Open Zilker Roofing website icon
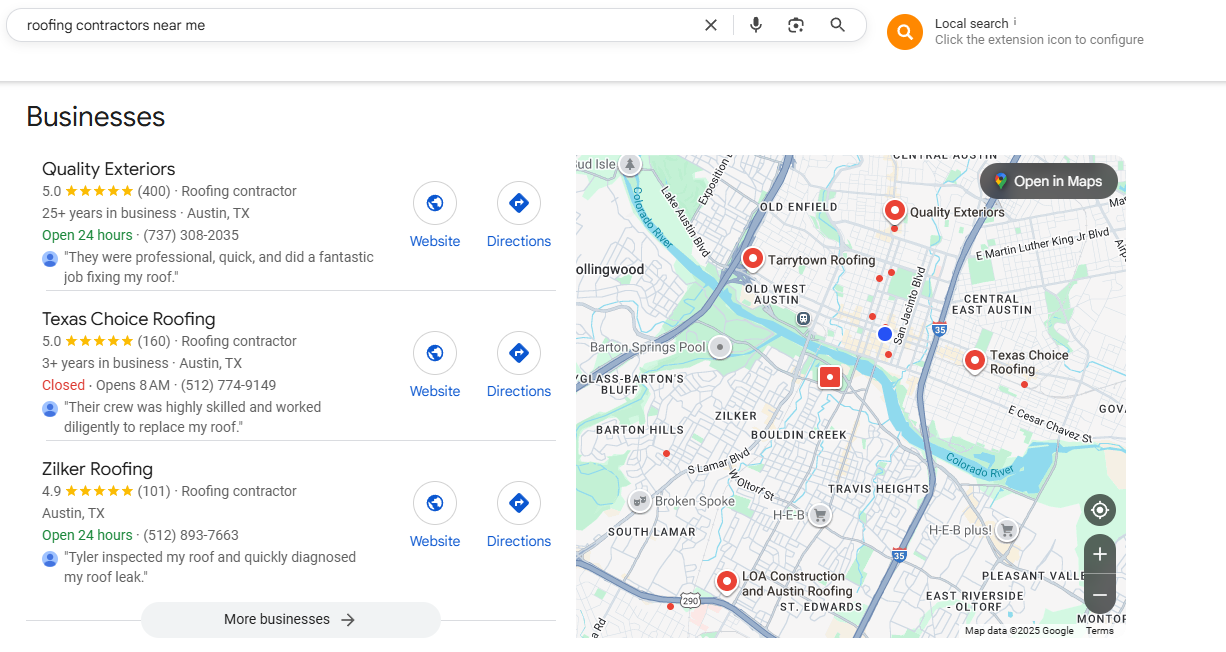 pos(435,503)
